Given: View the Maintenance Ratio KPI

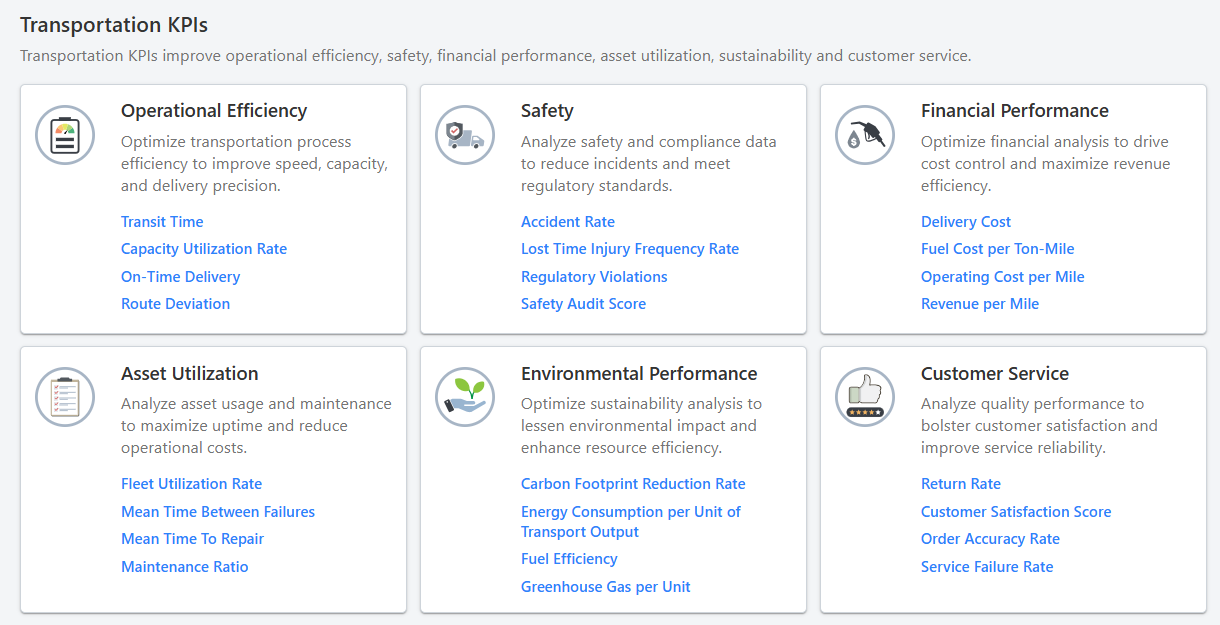Looking at the screenshot, I should point(184,567).
